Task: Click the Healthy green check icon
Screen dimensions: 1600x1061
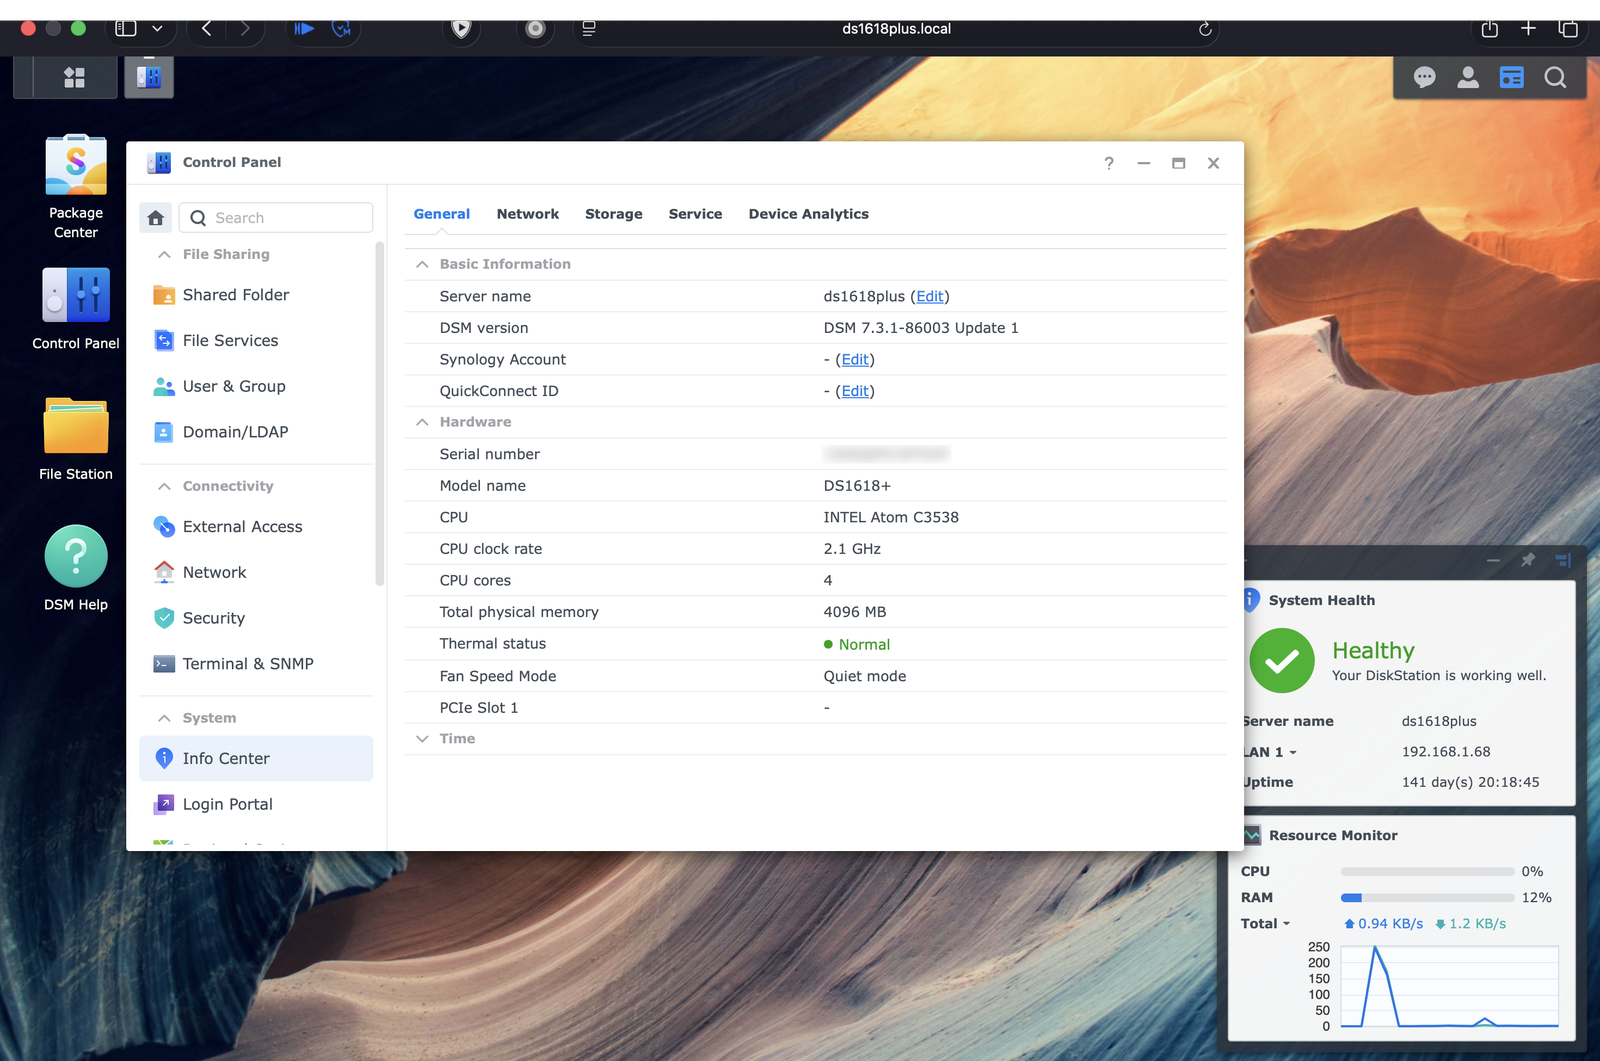Action: (x=1282, y=661)
